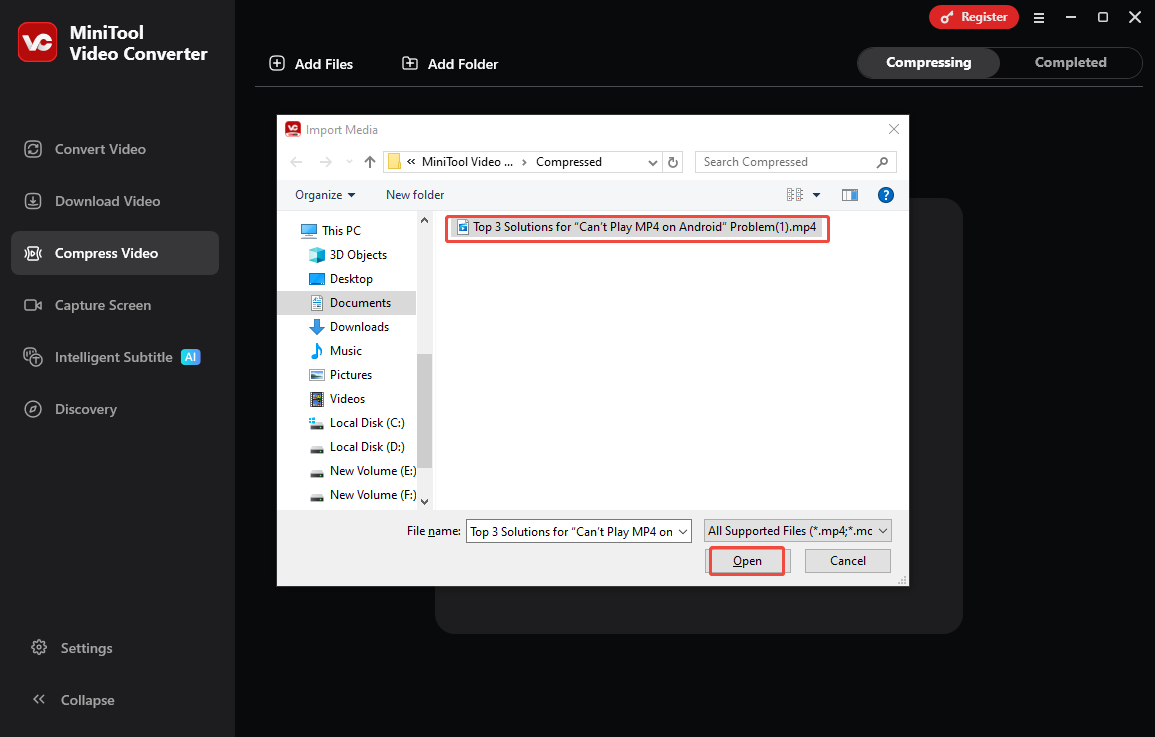Click the Register button
This screenshot has width=1155, height=737.
pos(973,17)
